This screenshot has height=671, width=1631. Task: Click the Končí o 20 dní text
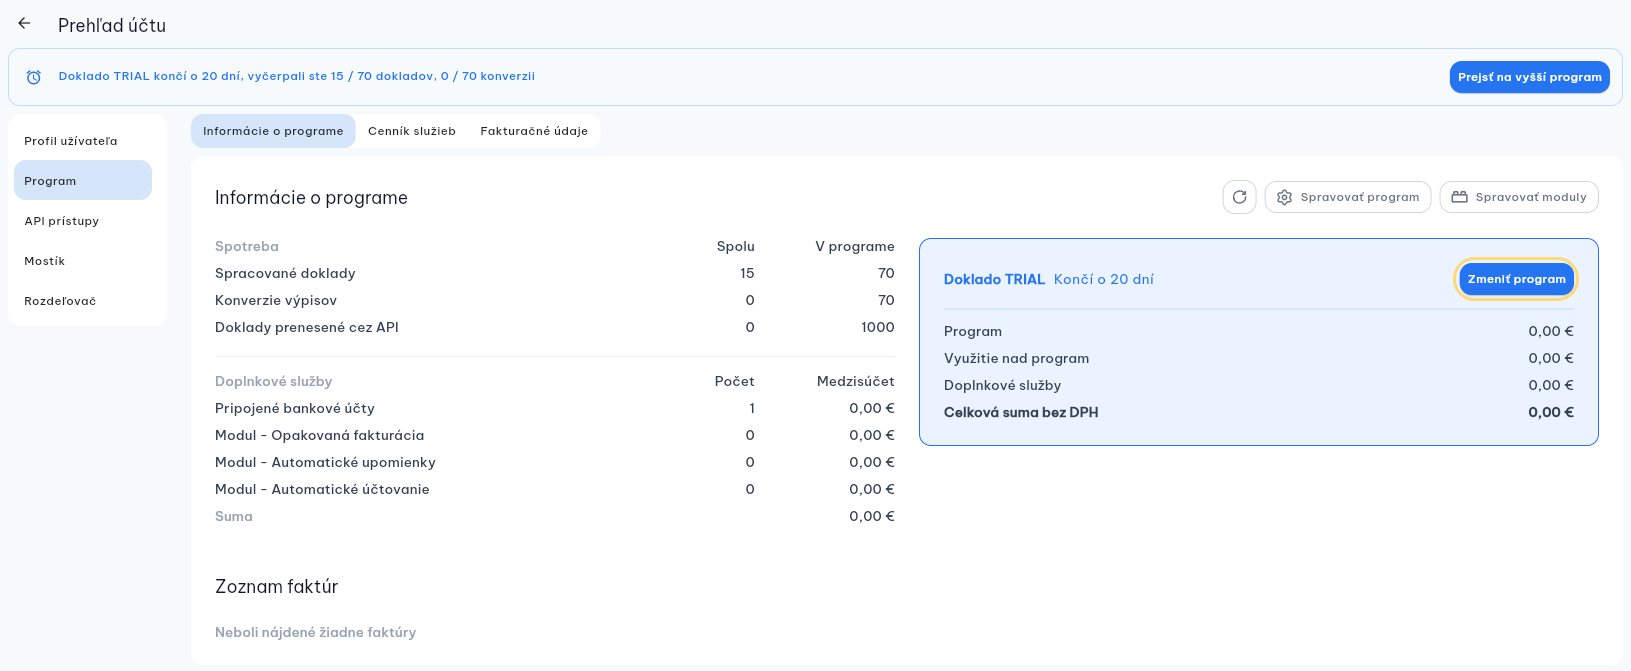[1104, 279]
